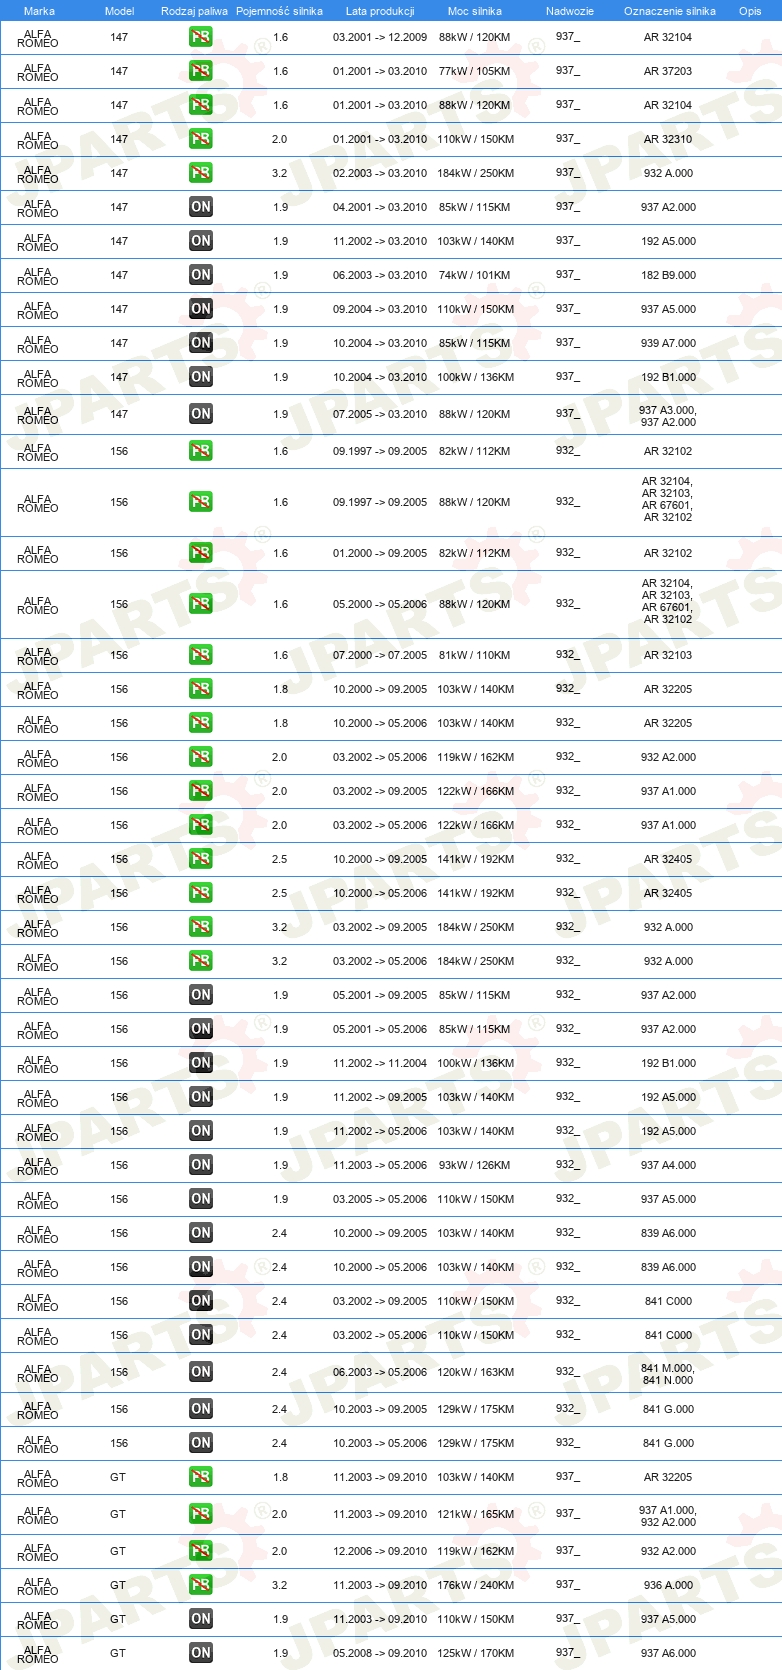This screenshot has height=1670, width=782.
Task: Click the Moc silnika column header
Action: tap(475, 11)
